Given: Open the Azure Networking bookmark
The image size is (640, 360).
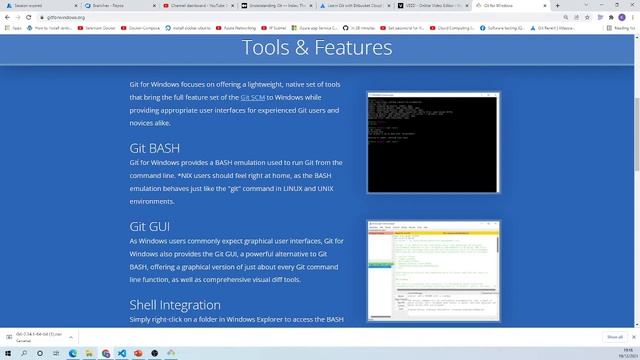Looking at the screenshot, I should click(x=236, y=28).
